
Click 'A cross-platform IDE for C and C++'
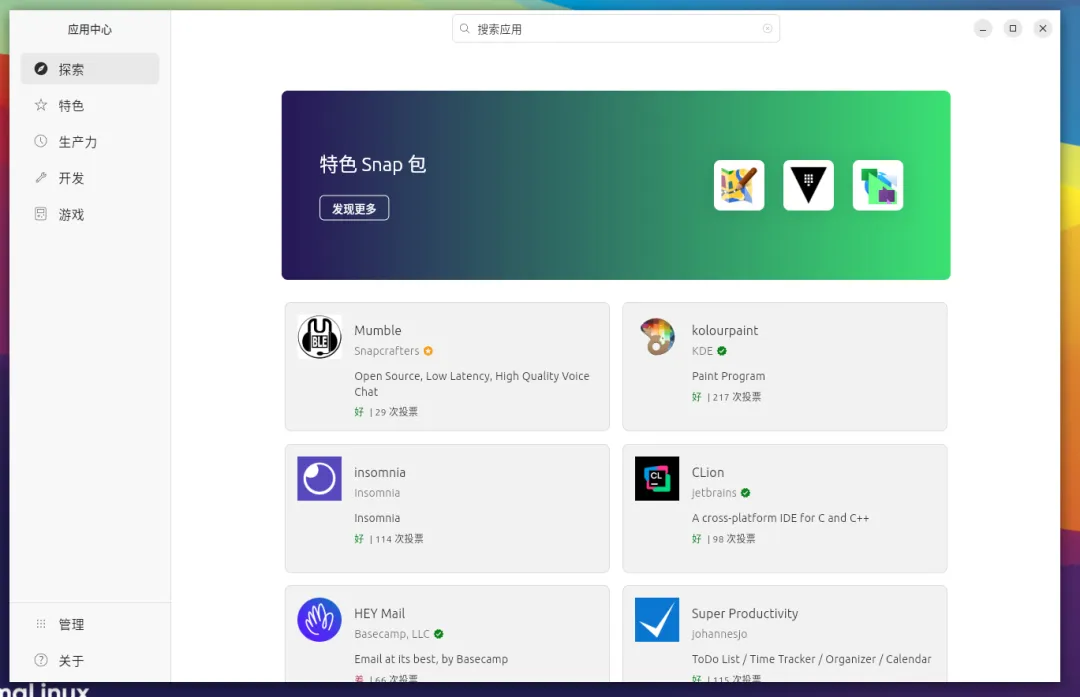click(x=780, y=518)
